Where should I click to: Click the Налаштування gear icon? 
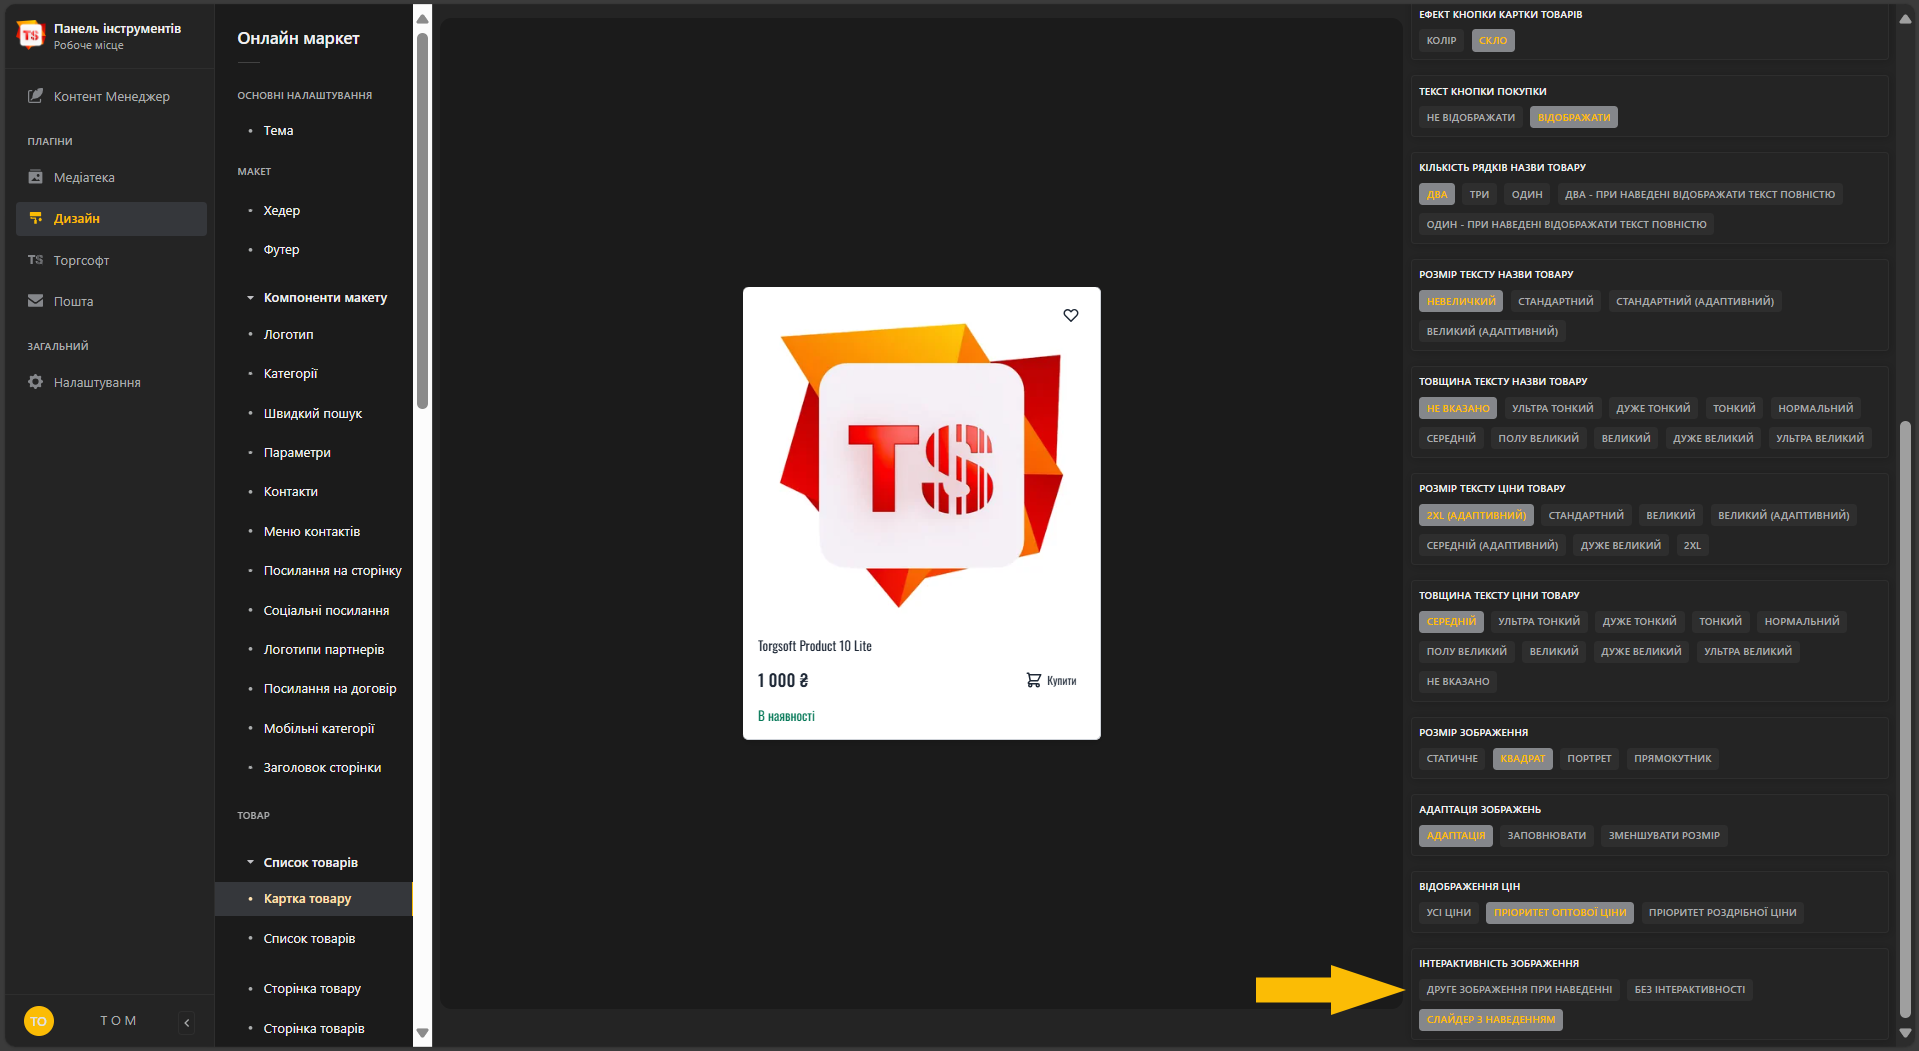tap(36, 382)
